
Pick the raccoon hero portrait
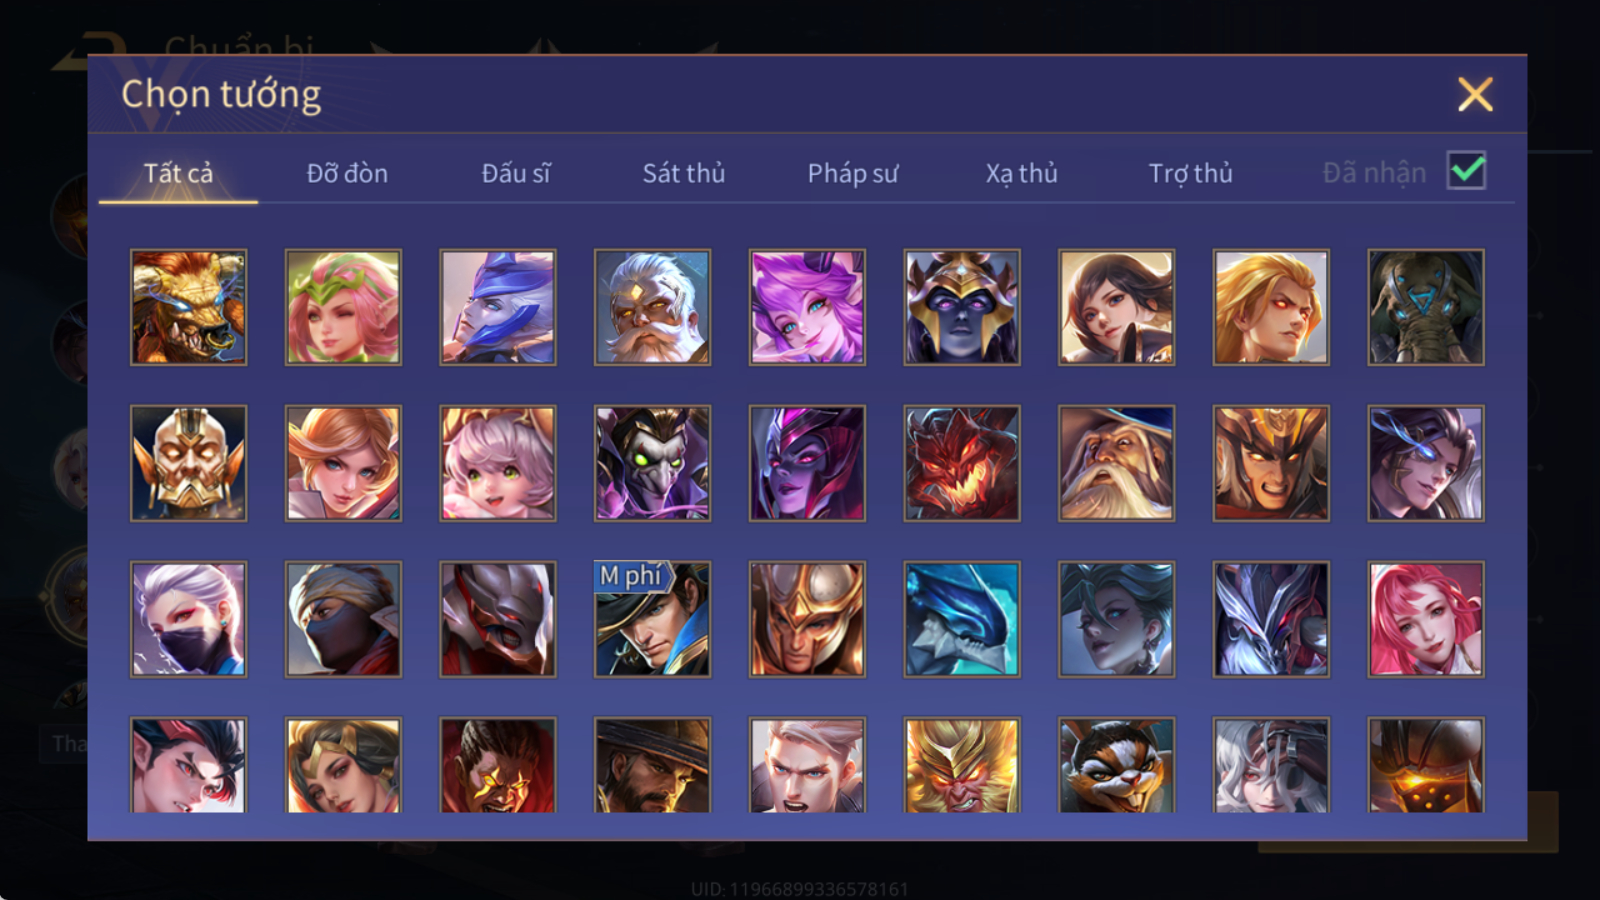tap(1116, 765)
